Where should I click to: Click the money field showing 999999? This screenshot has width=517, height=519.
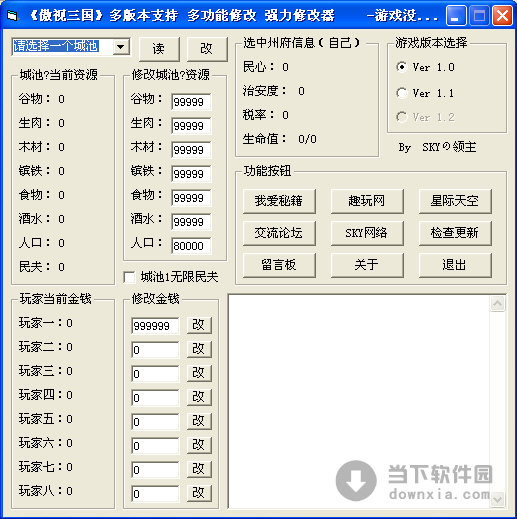click(x=155, y=326)
